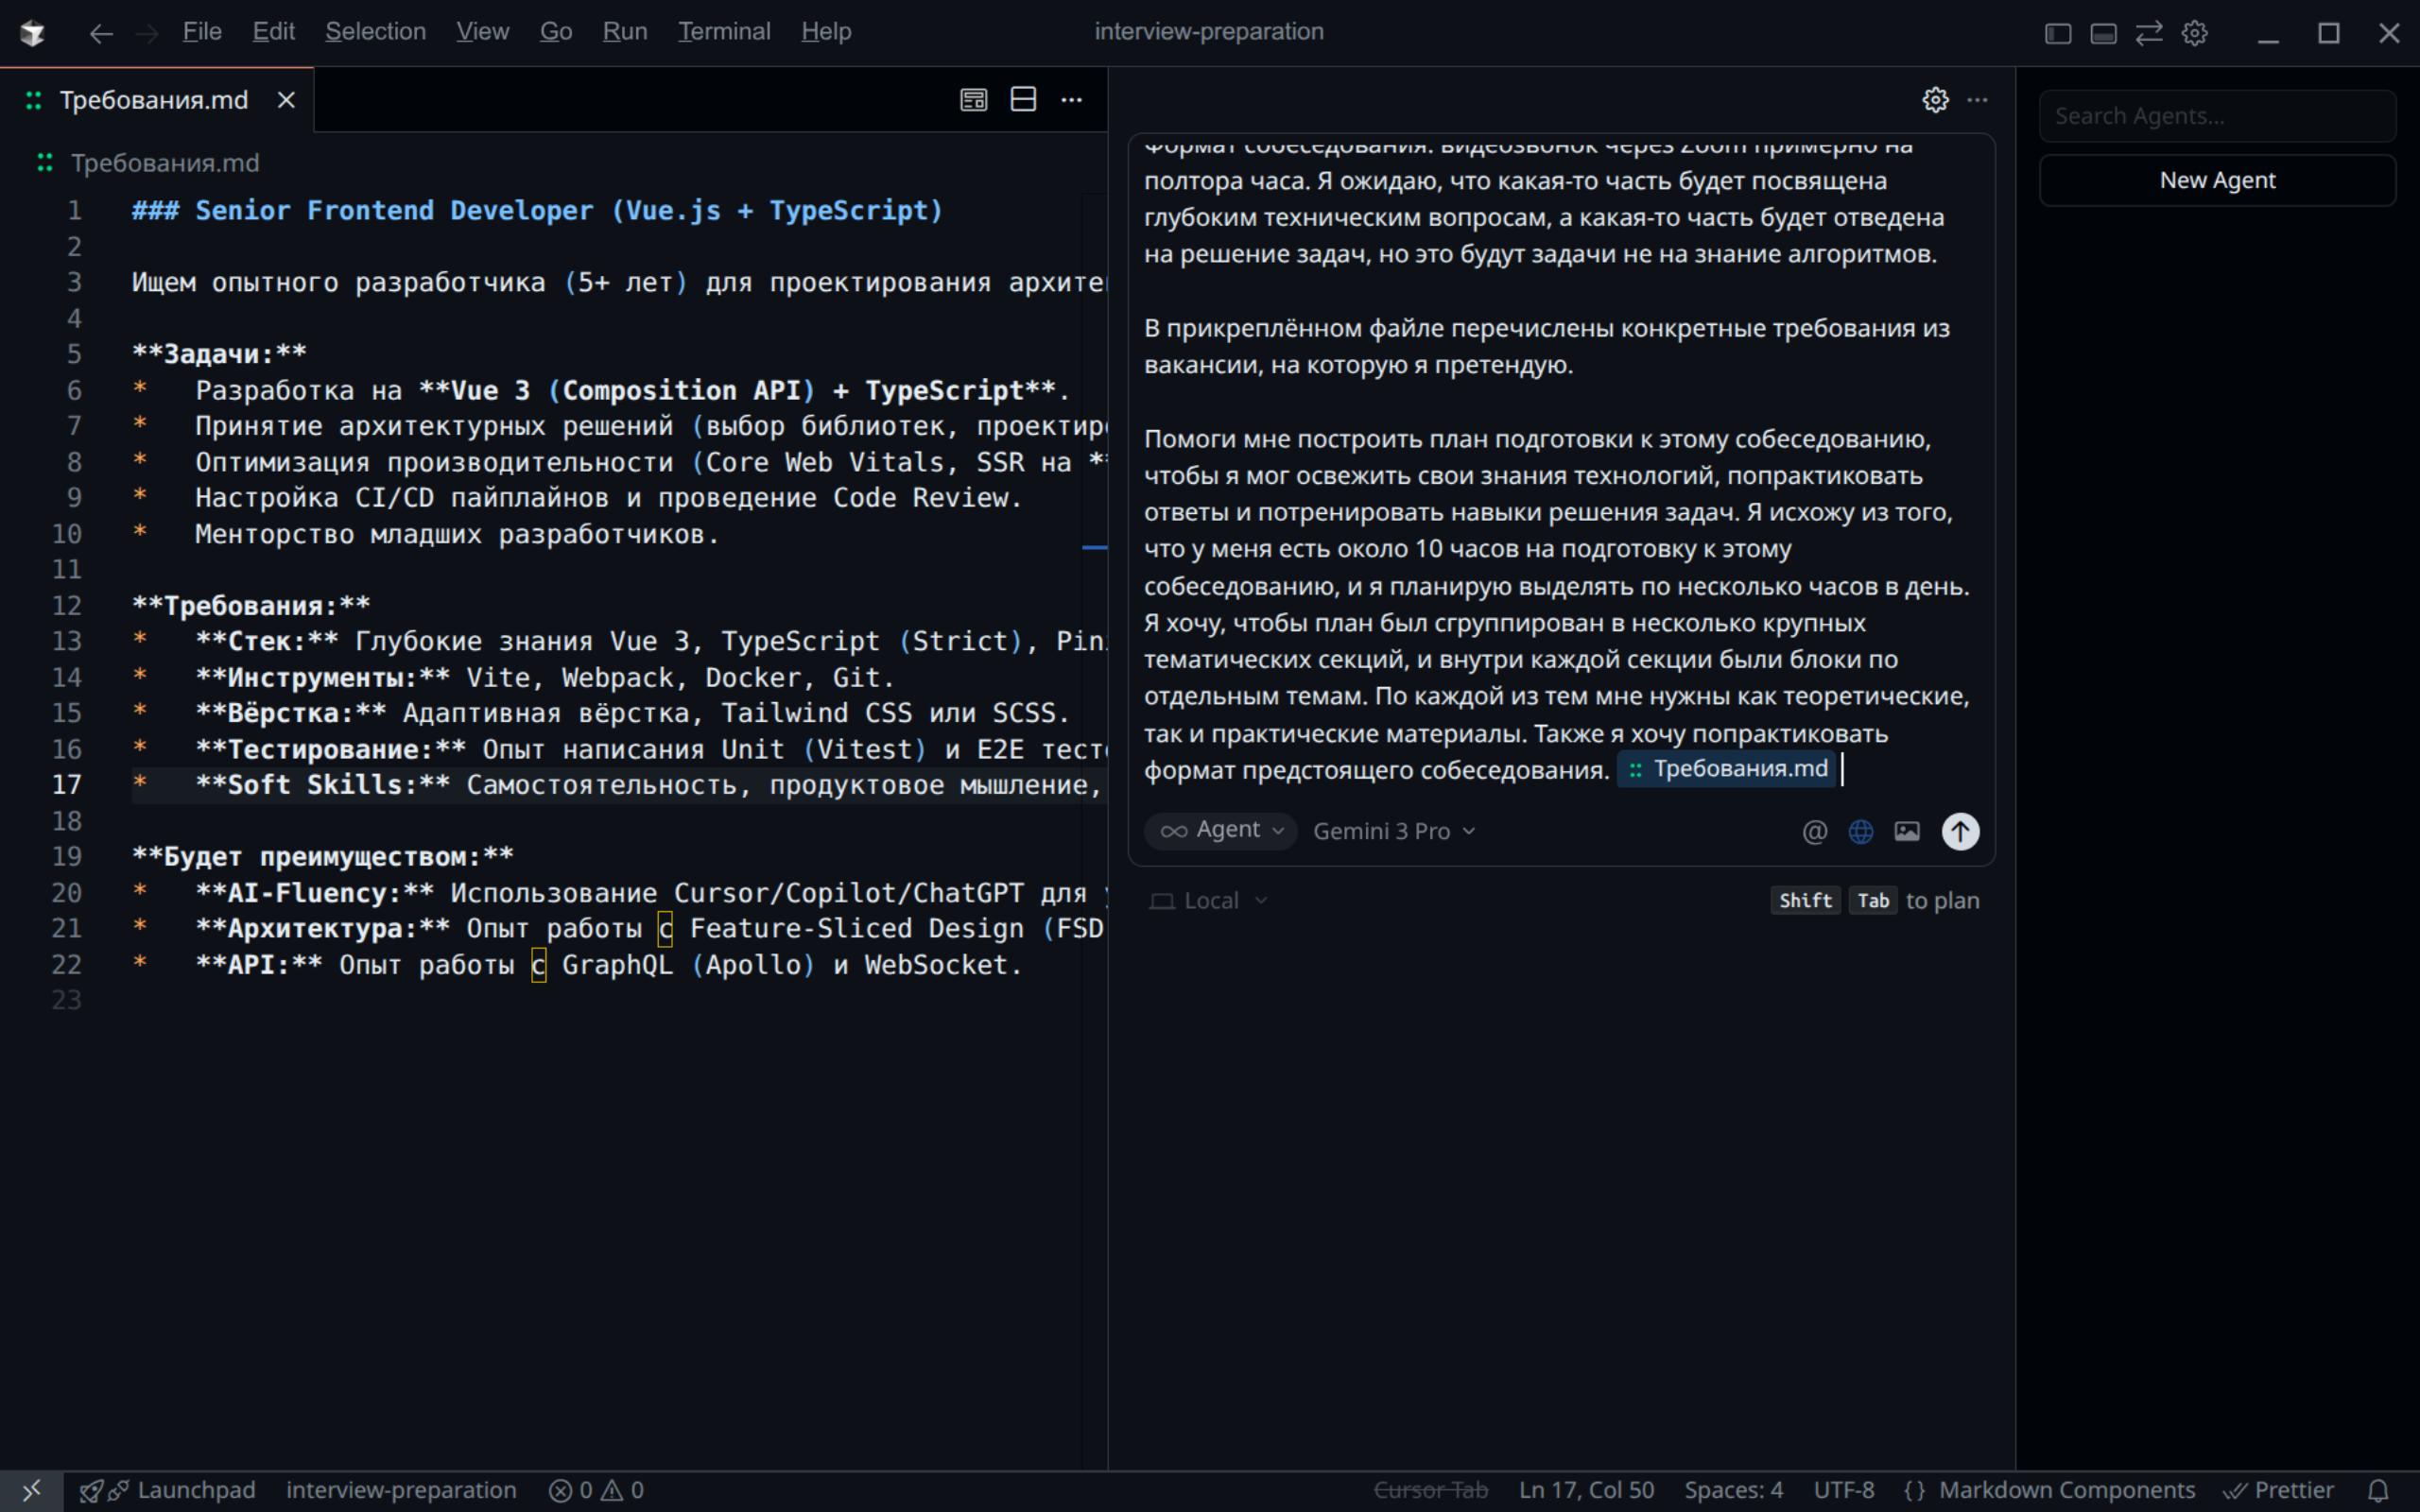Open chat panel settings gear

click(x=1935, y=100)
